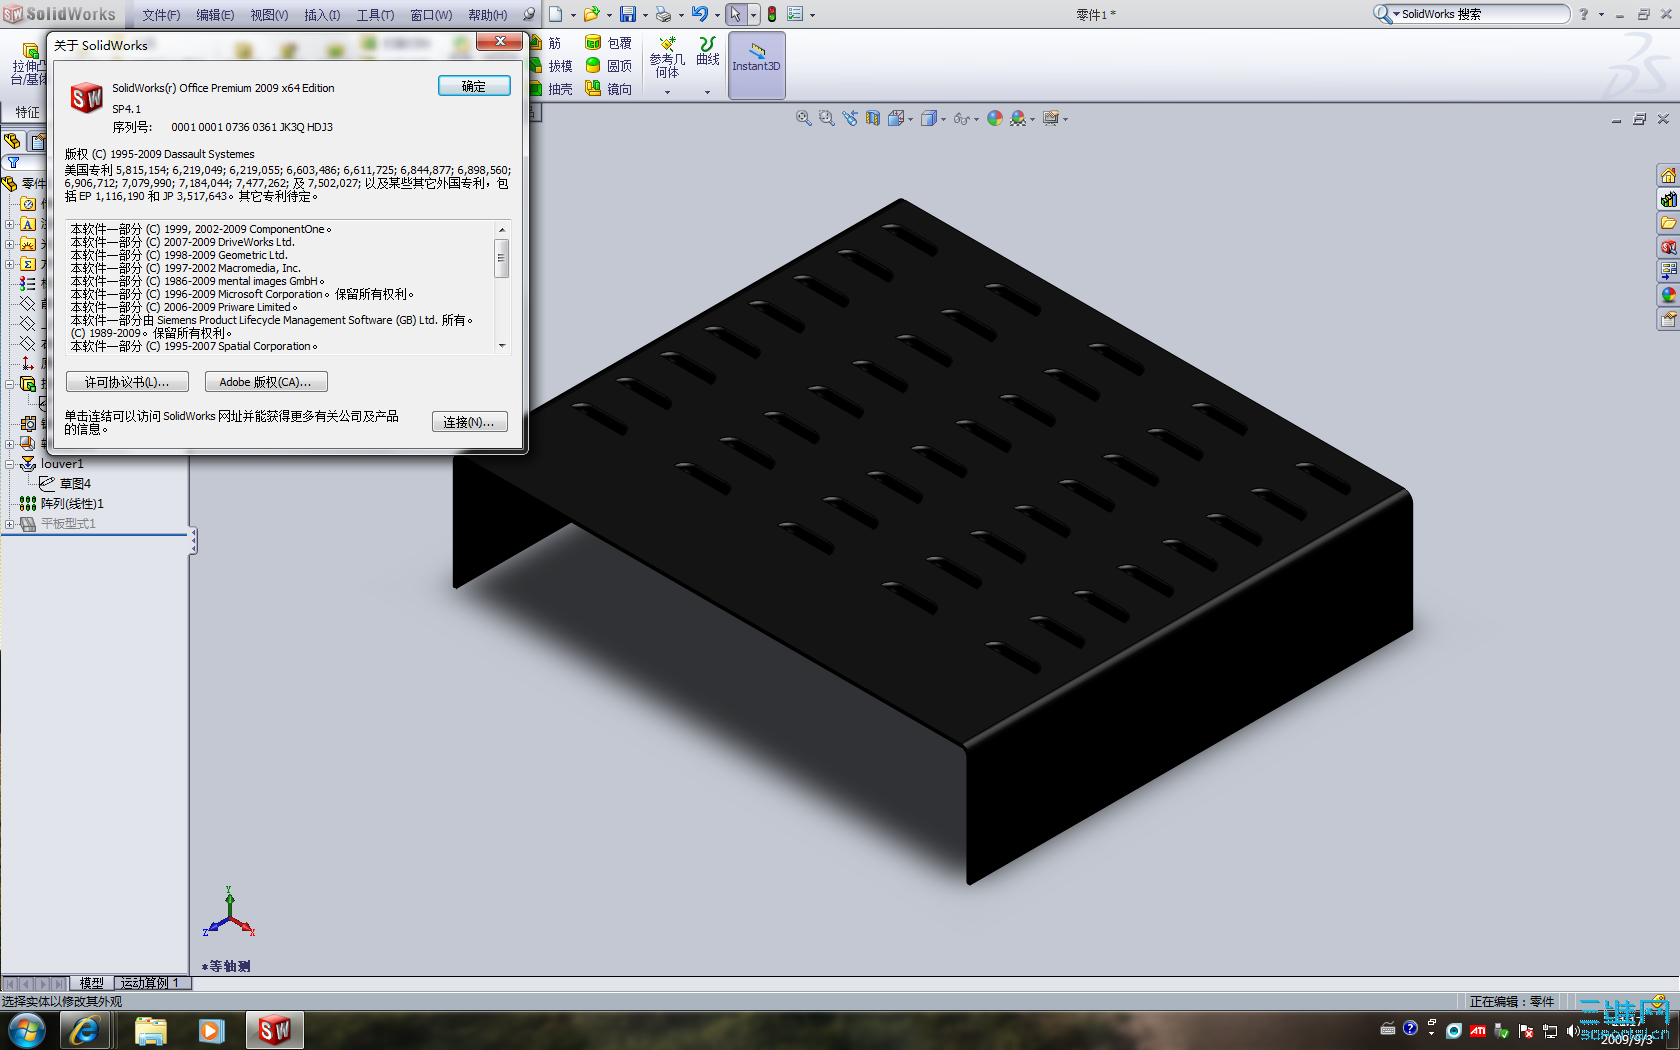Screen dimensions: 1680x1050
Task: Click the Wrap (包覆) feature tool
Action: coord(608,43)
